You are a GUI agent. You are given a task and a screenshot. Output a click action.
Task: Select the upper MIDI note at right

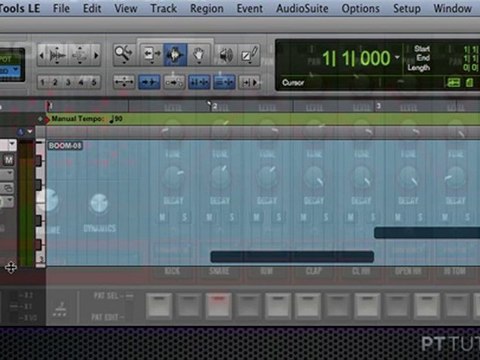[x=427, y=233]
